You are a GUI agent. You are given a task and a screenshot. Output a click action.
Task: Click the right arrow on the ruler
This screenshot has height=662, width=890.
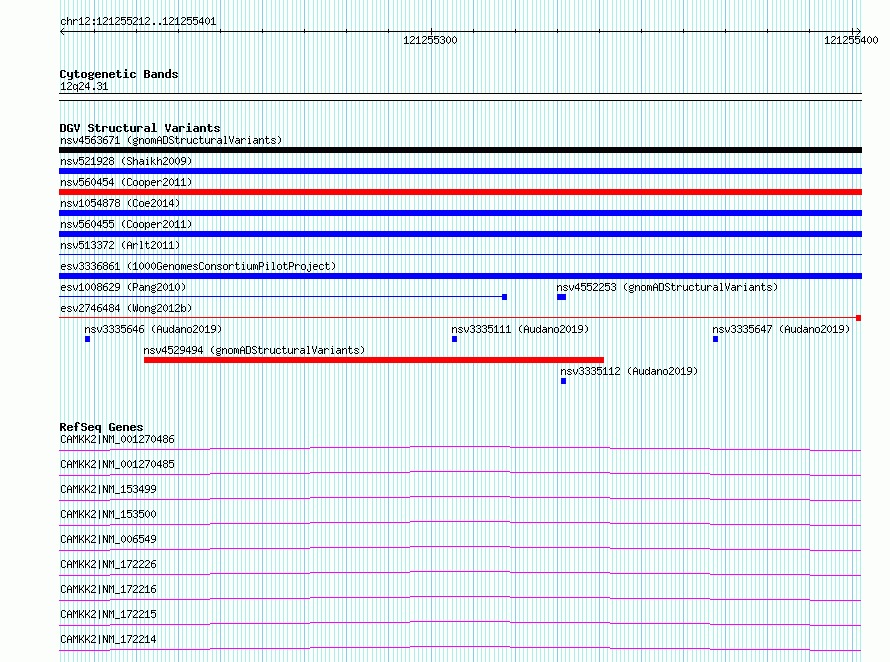click(x=858, y=32)
